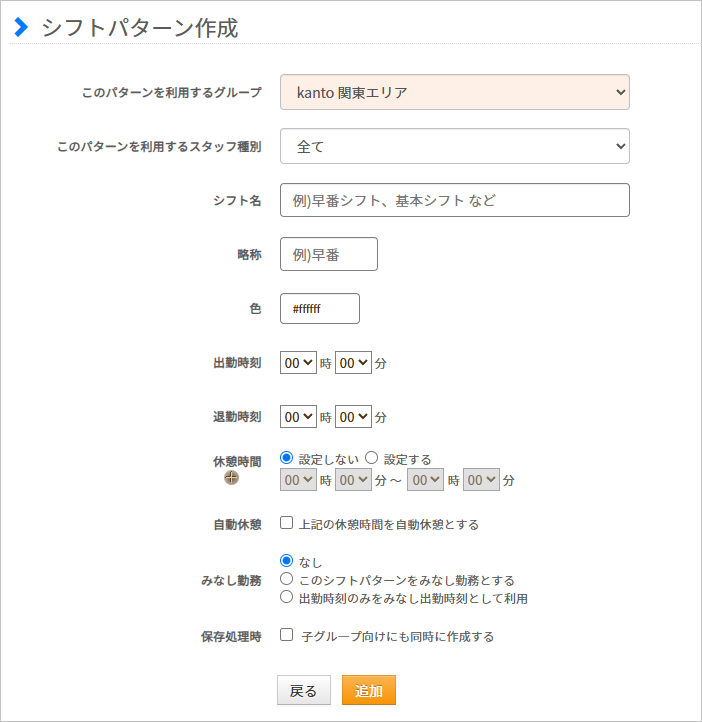Screen dimensions: 702x722
Task: Check 子グループ向けにも同時に作成する option
Action: point(287,635)
